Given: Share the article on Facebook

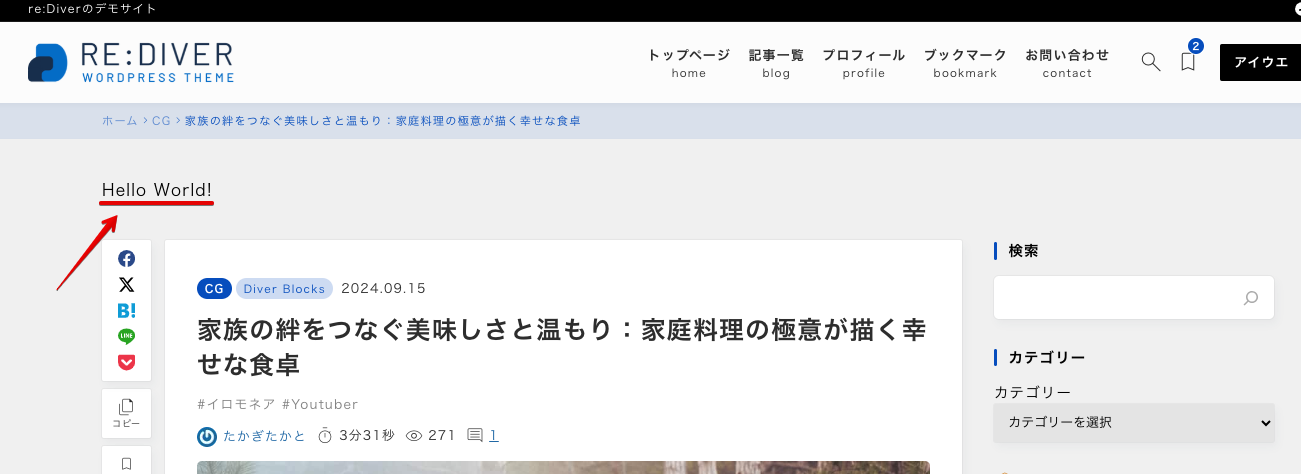Looking at the screenshot, I should tap(127, 259).
